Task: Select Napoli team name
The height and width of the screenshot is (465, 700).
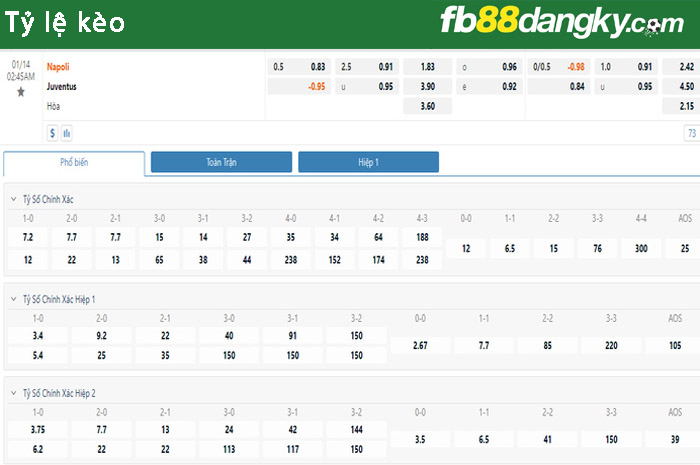Action: (58, 67)
